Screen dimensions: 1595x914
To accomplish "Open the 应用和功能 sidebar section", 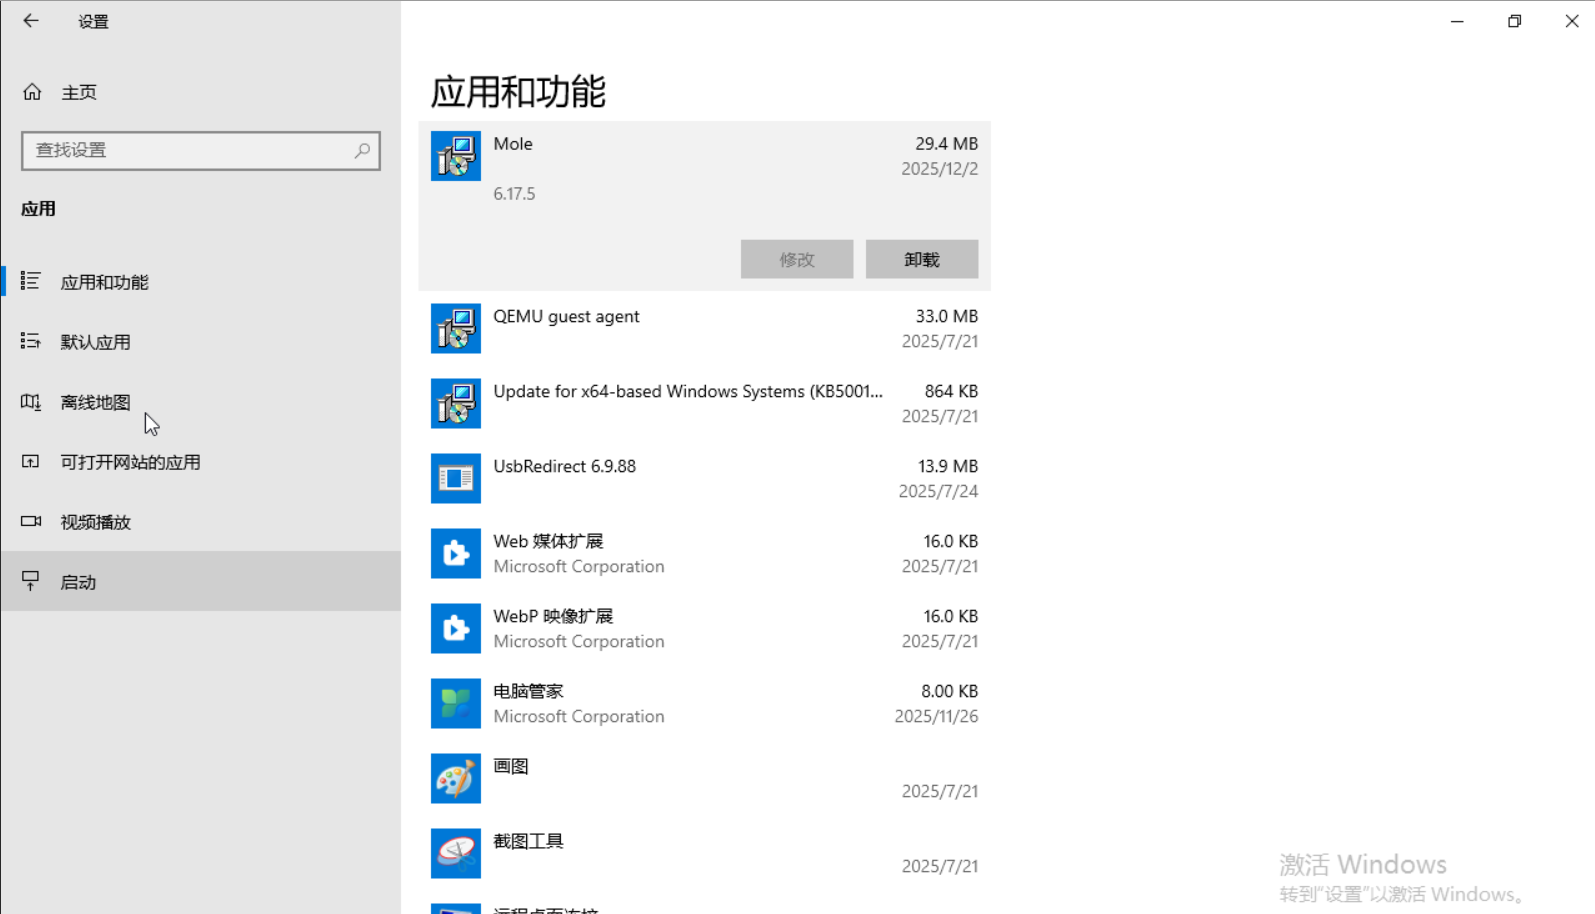I will click(x=104, y=282).
